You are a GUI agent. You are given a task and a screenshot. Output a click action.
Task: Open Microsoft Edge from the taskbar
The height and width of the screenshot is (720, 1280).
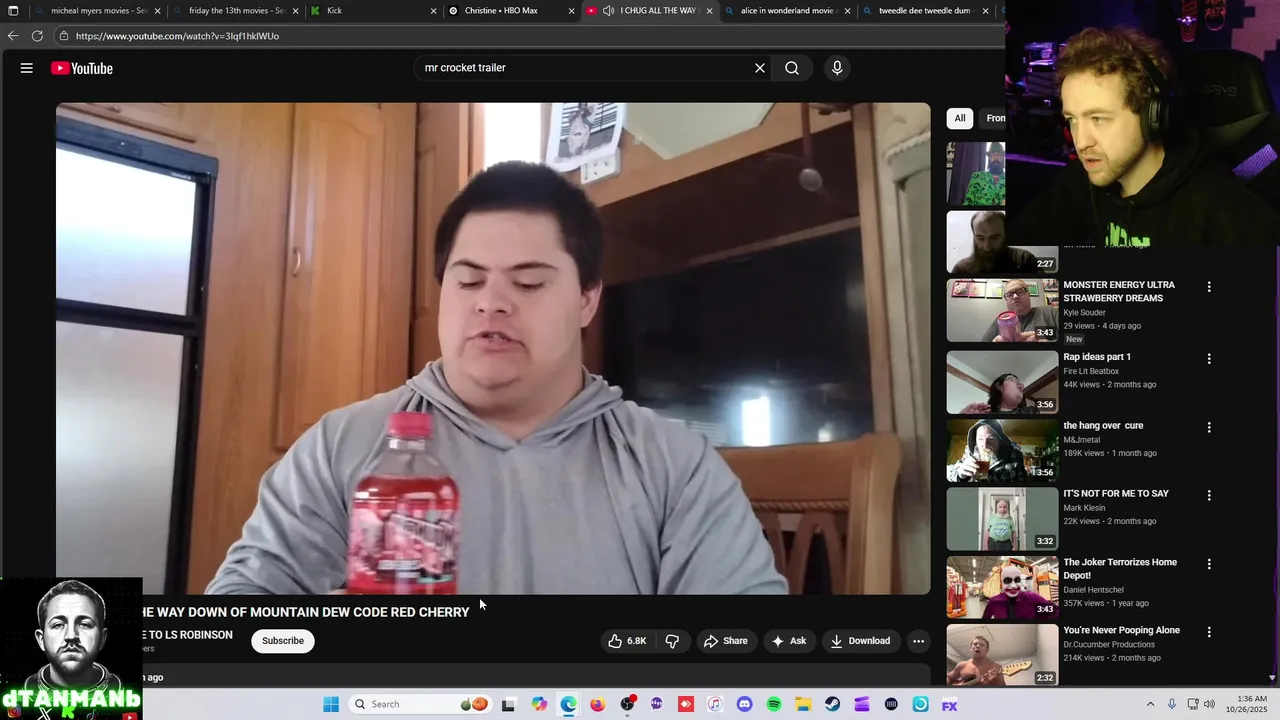(568, 704)
